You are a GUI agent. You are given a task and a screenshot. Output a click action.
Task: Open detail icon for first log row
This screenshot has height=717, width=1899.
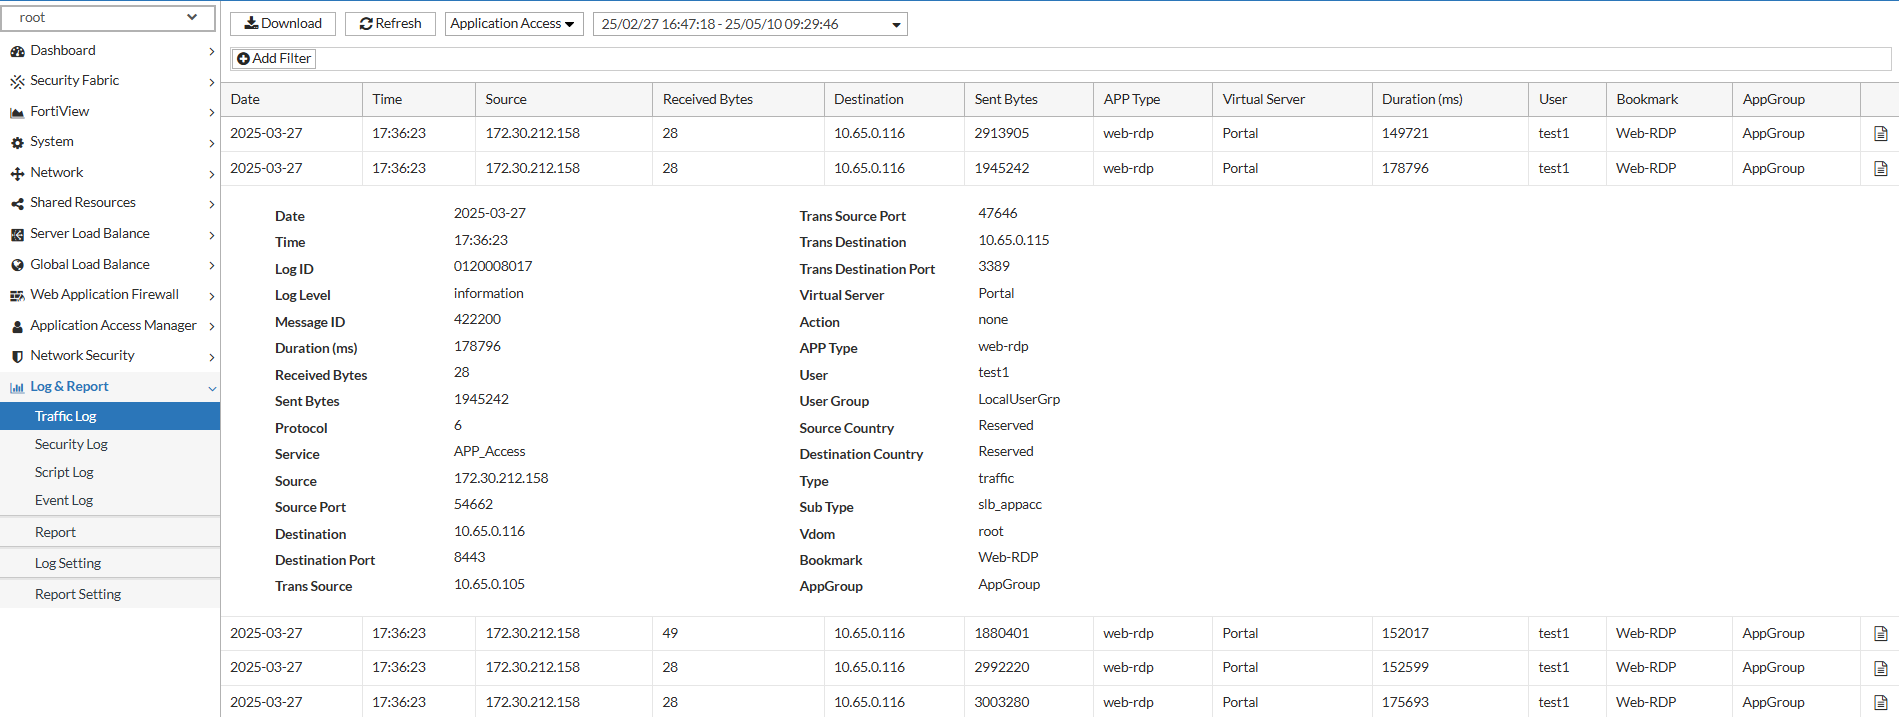1880,134
